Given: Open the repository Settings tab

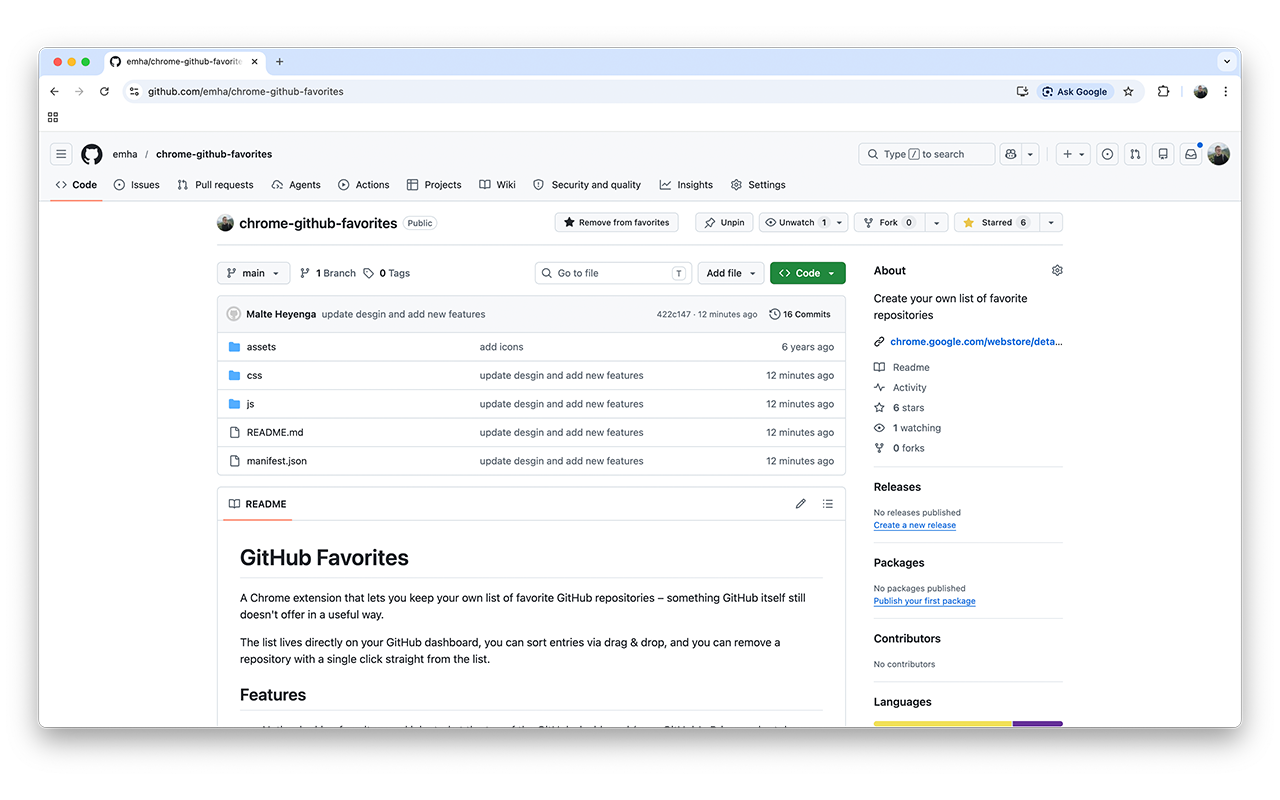Looking at the screenshot, I should (758, 185).
